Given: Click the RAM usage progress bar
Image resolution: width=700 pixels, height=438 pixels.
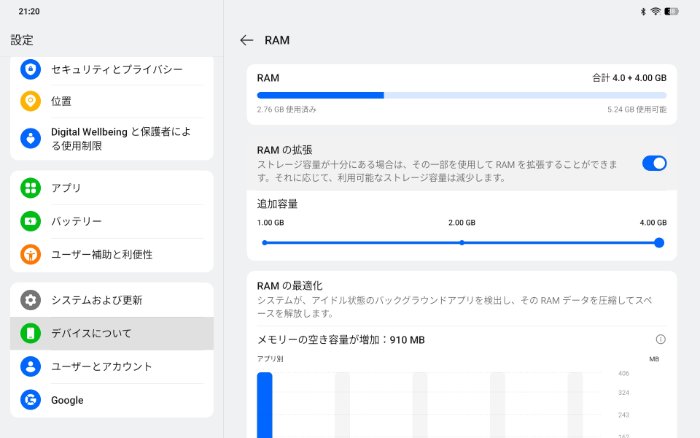Looking at the screenshot, I should 461,95.
